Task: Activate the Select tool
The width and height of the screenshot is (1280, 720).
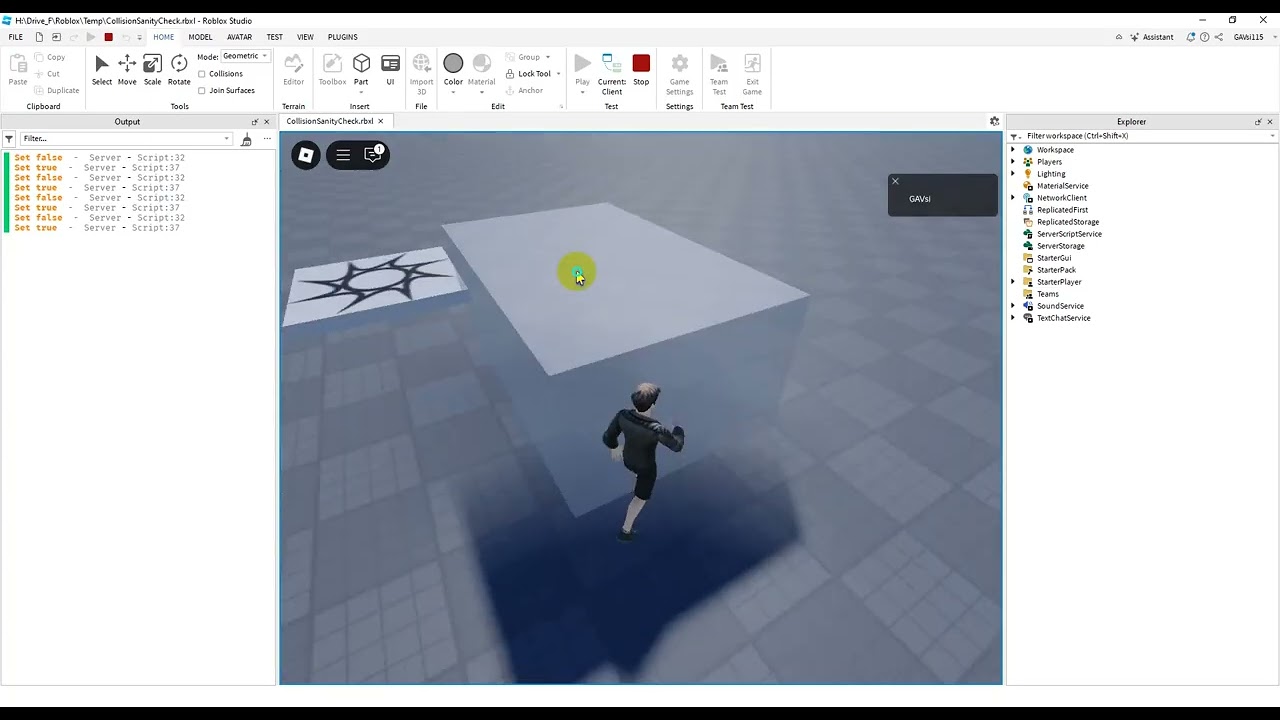Action: click(x=102, y=70)
